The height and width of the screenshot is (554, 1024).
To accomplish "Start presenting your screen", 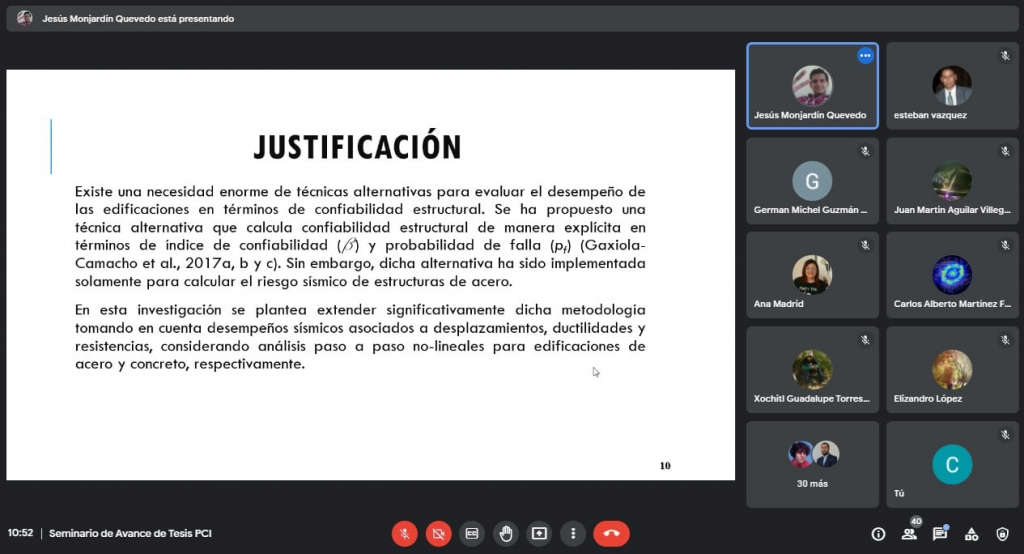I will click(539, 534).
